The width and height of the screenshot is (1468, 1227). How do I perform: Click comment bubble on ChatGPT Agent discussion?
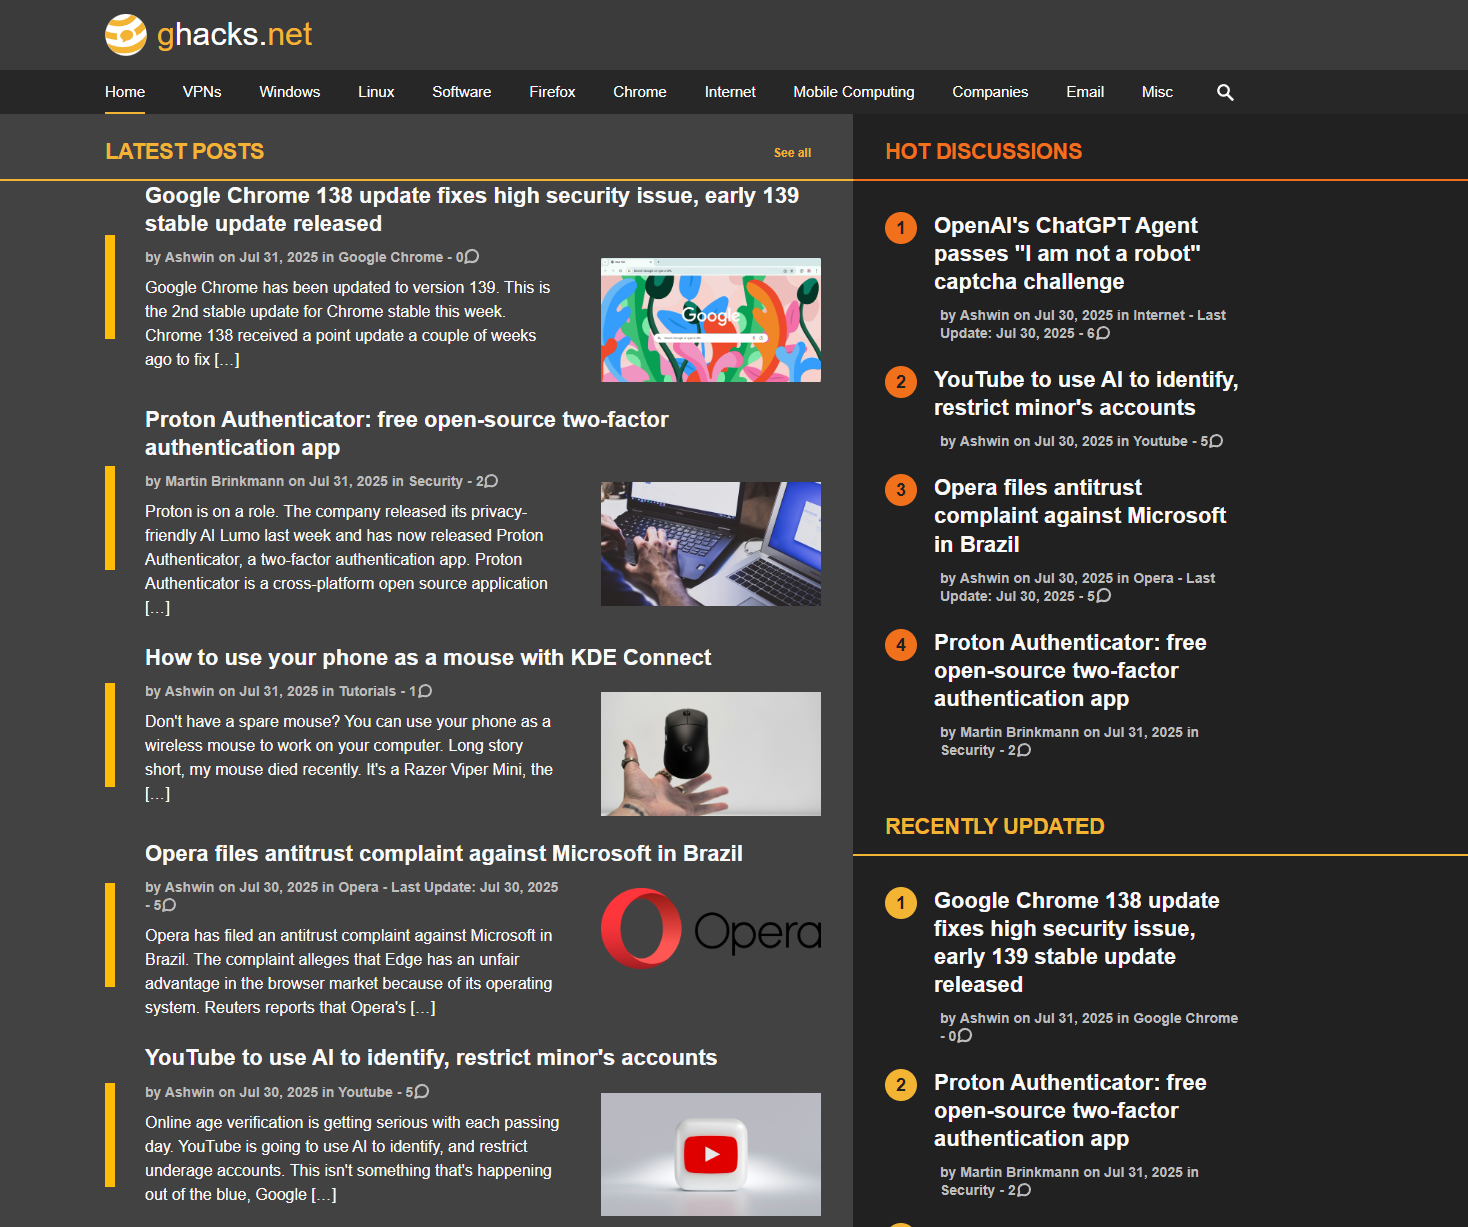pos(1103,333)
